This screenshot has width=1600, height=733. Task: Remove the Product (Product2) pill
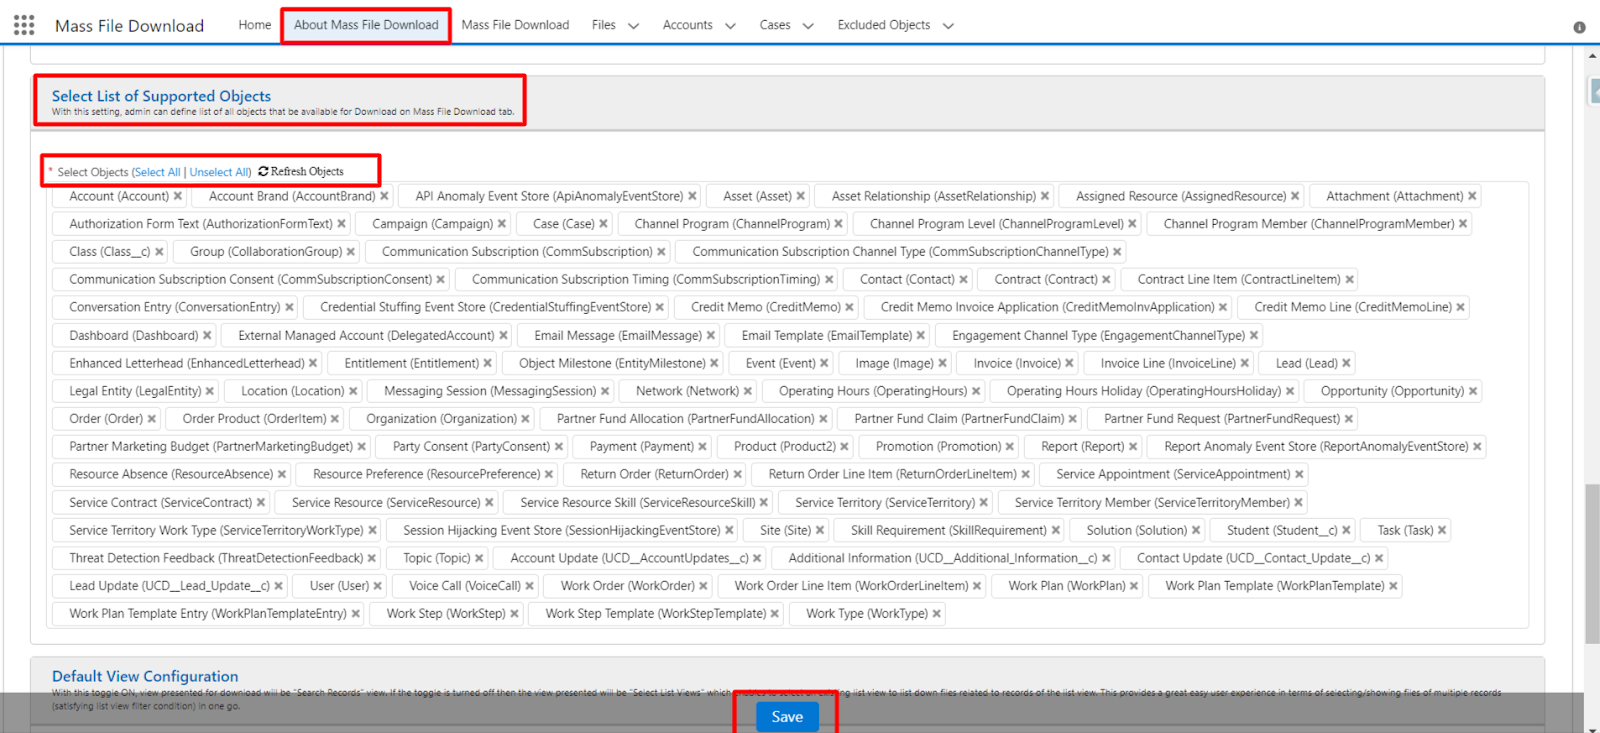pos(844,447)
